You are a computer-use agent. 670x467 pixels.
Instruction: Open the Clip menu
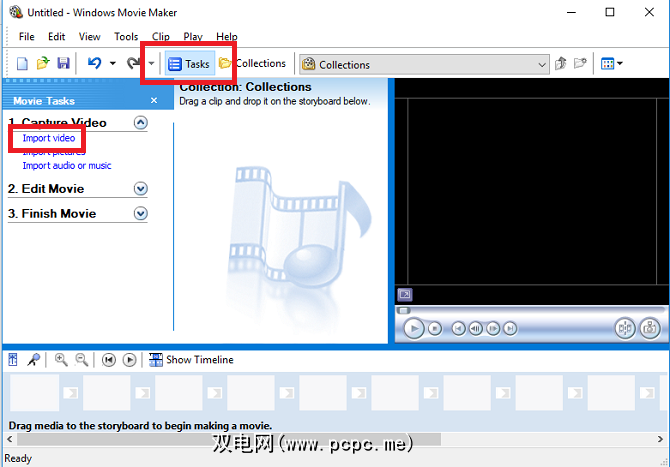coord(161,37)
